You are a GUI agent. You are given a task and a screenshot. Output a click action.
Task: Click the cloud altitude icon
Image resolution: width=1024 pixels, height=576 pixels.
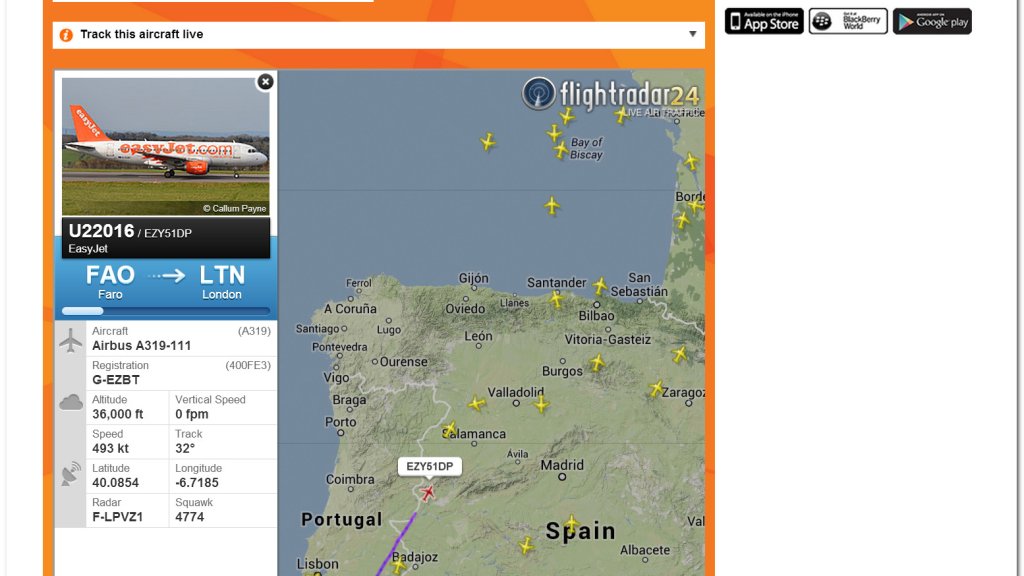pos(71,402)
